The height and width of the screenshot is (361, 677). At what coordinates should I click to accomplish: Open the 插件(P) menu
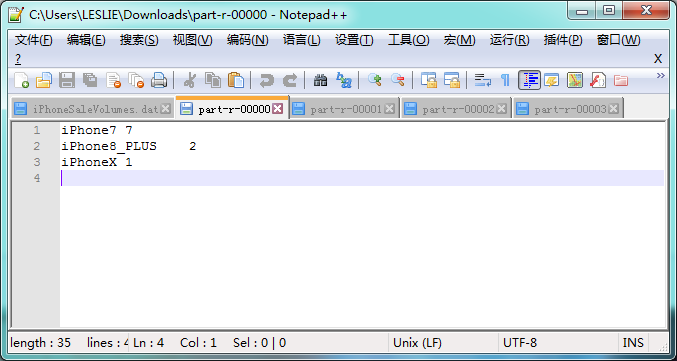563,41
